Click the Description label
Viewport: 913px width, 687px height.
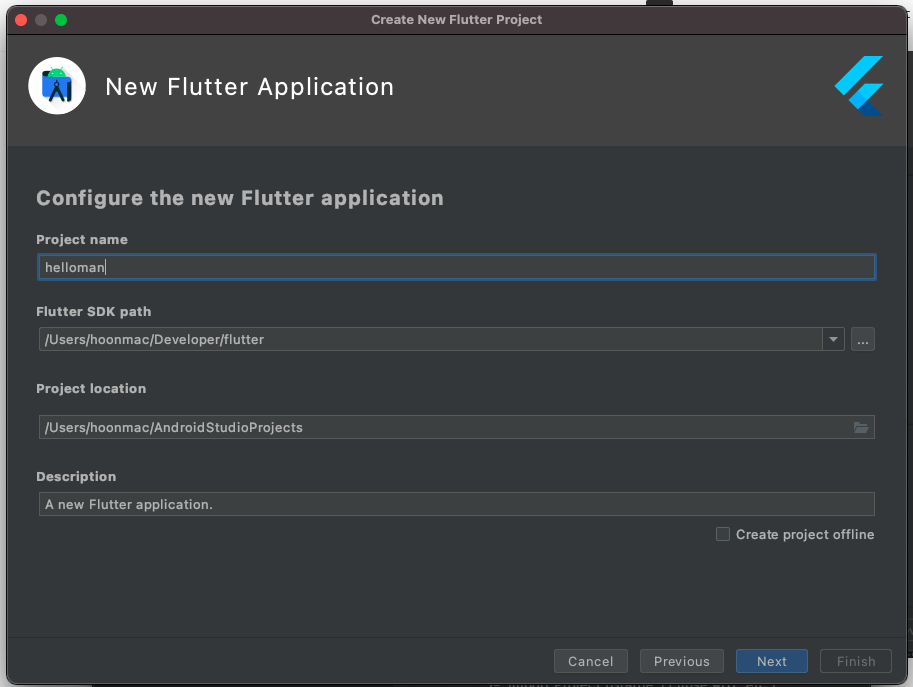click(x=76, y=476)
